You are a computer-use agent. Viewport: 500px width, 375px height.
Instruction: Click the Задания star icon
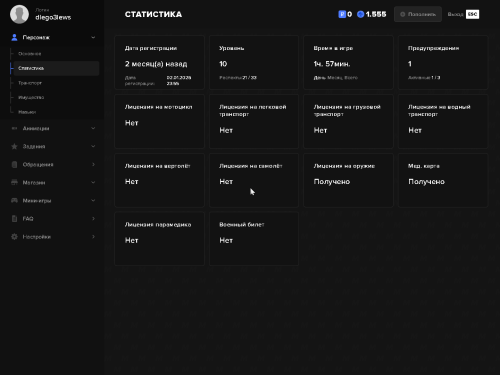click(x=14, y=146)
